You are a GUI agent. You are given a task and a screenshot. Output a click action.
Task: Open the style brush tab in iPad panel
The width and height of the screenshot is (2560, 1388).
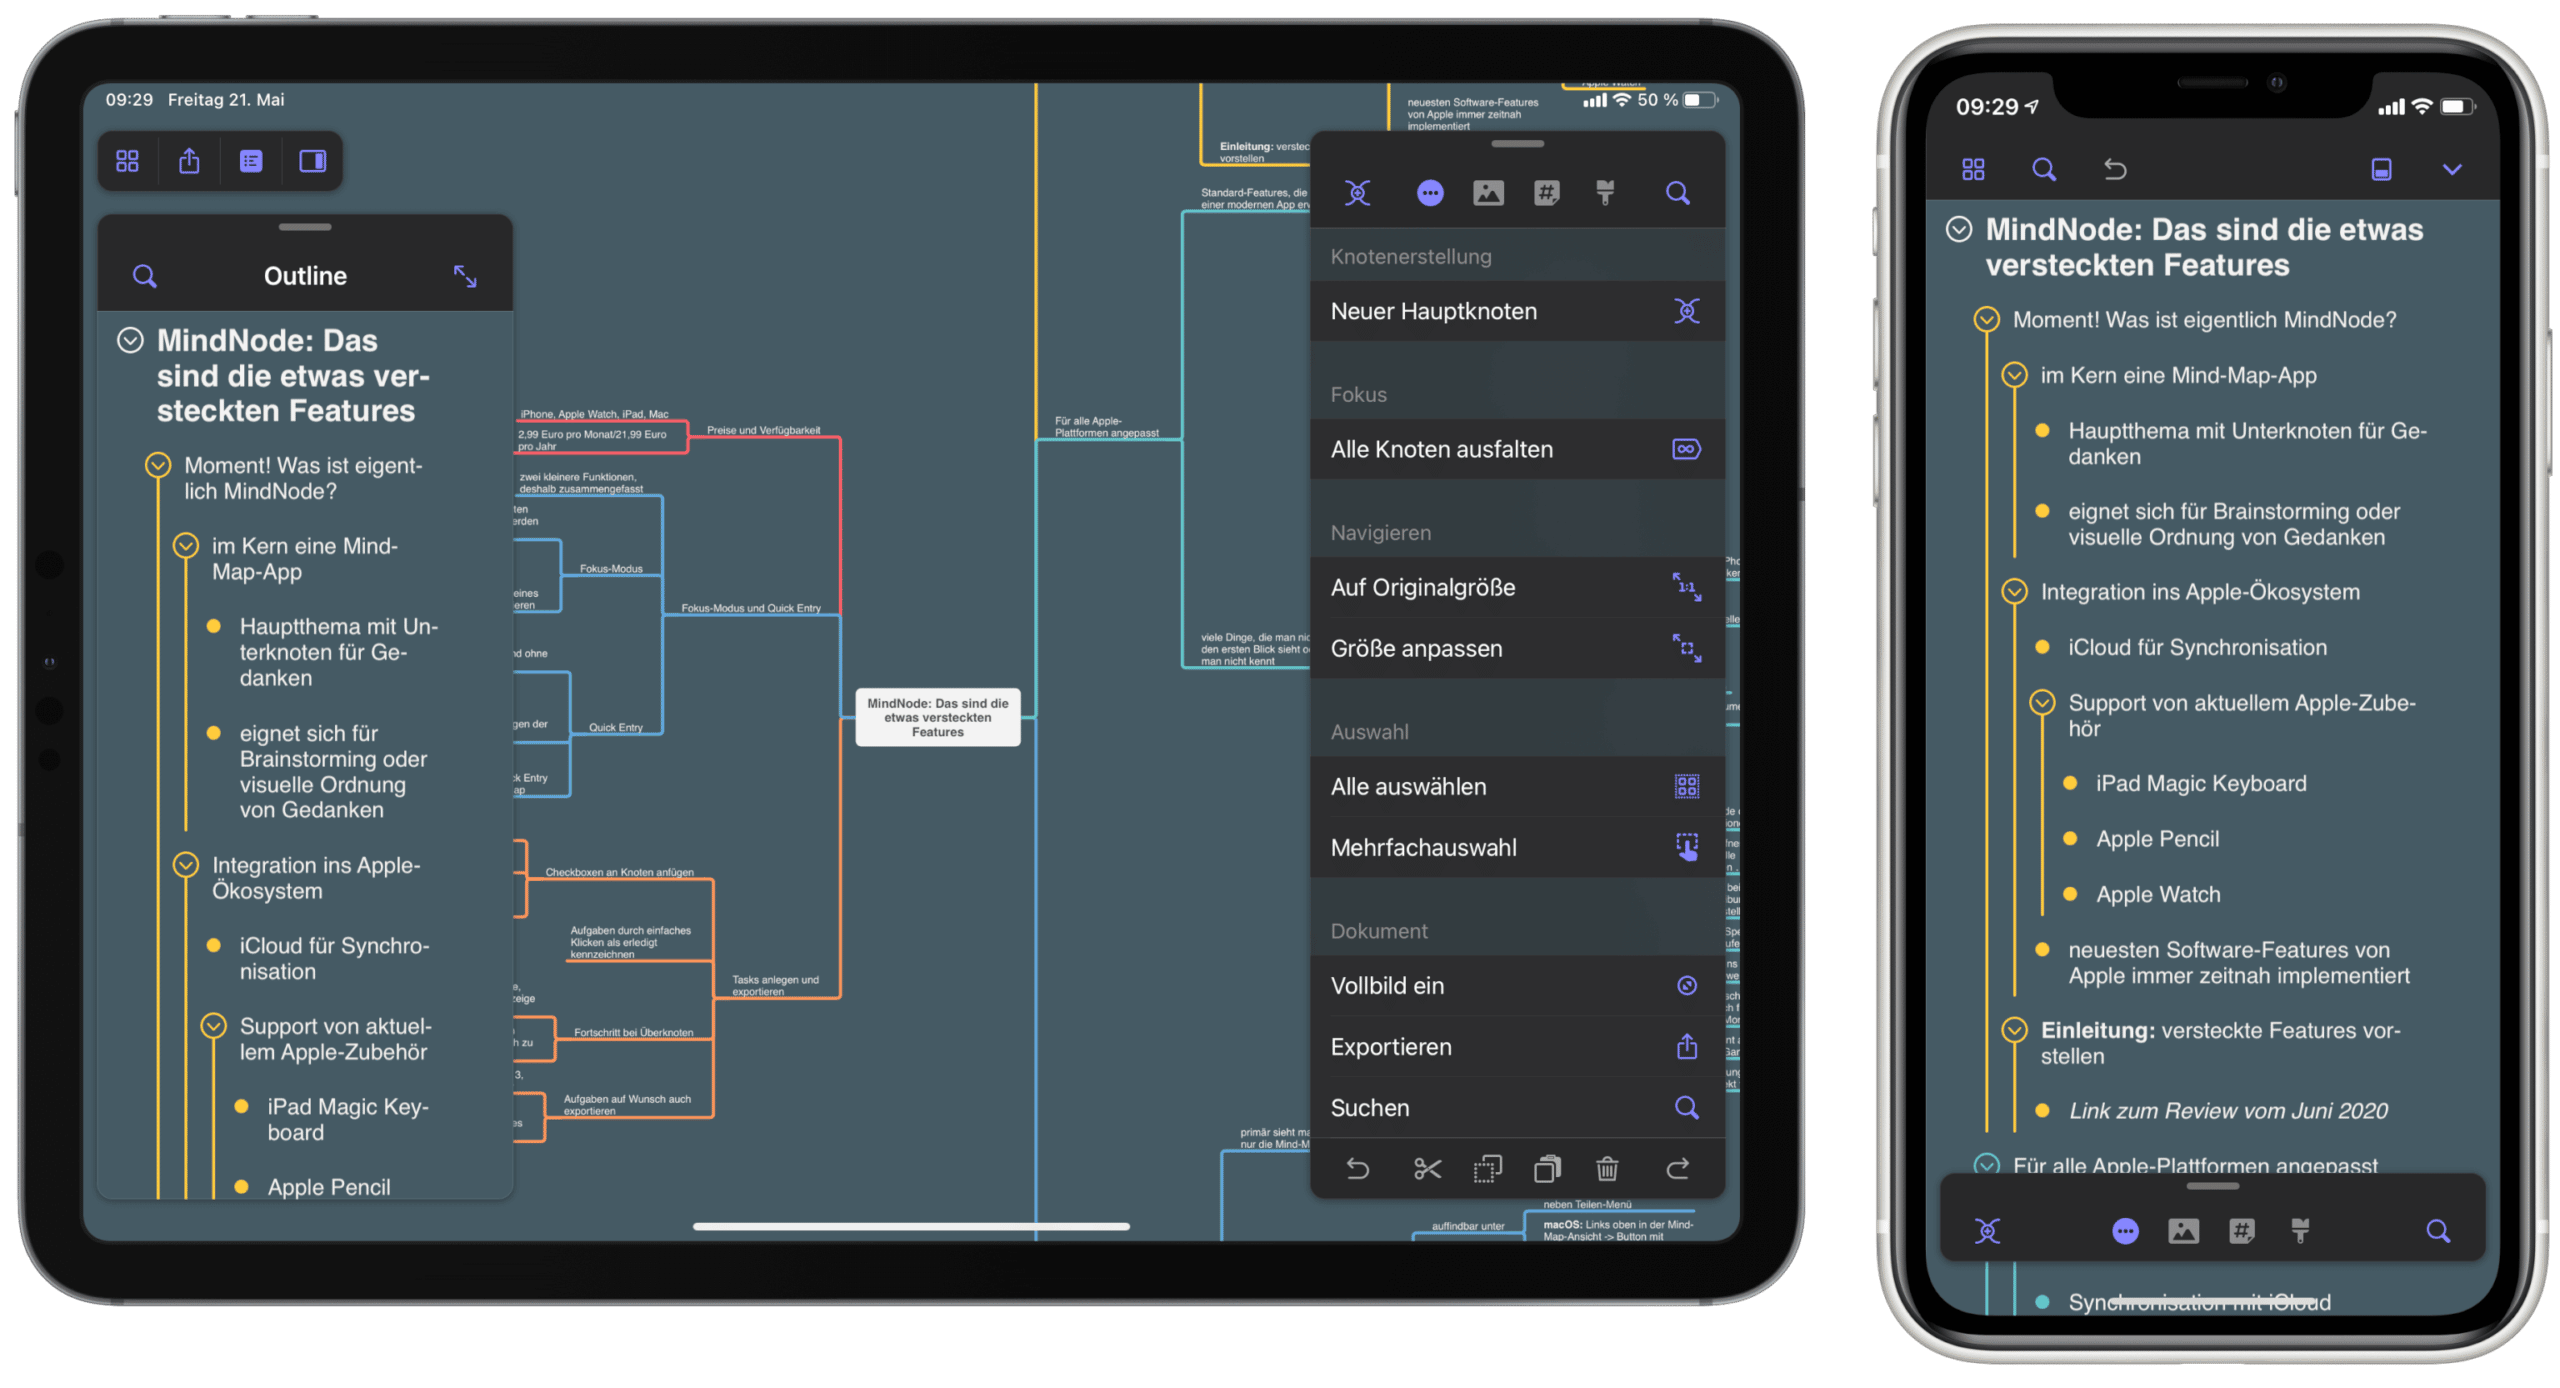(1605, 192)
